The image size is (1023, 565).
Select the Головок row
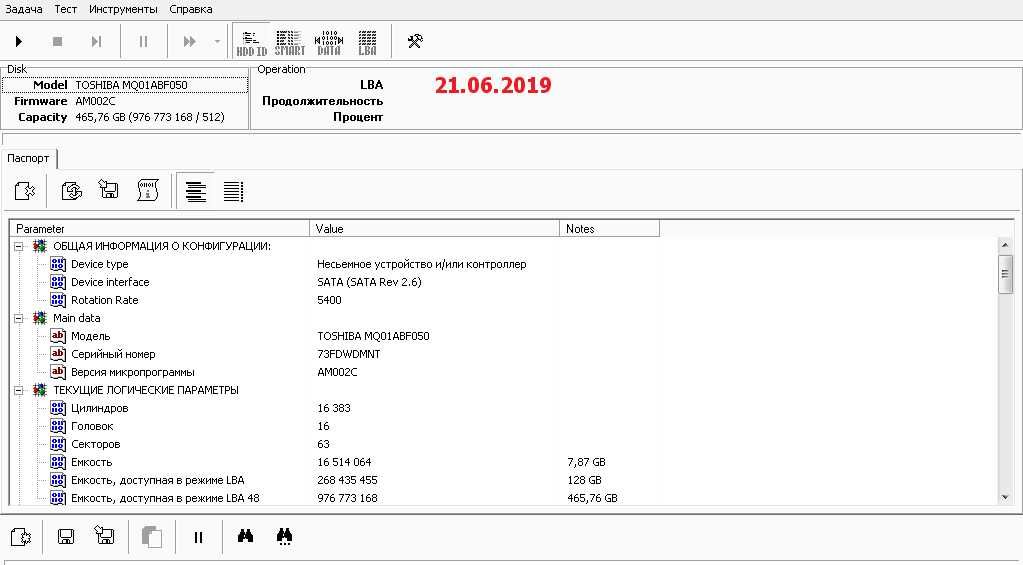point(502,426)
